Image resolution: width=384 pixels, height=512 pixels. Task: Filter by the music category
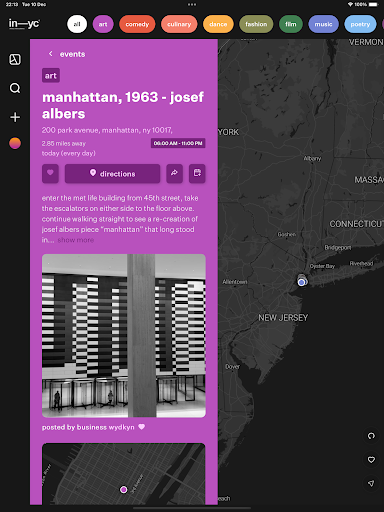point(323,24)
